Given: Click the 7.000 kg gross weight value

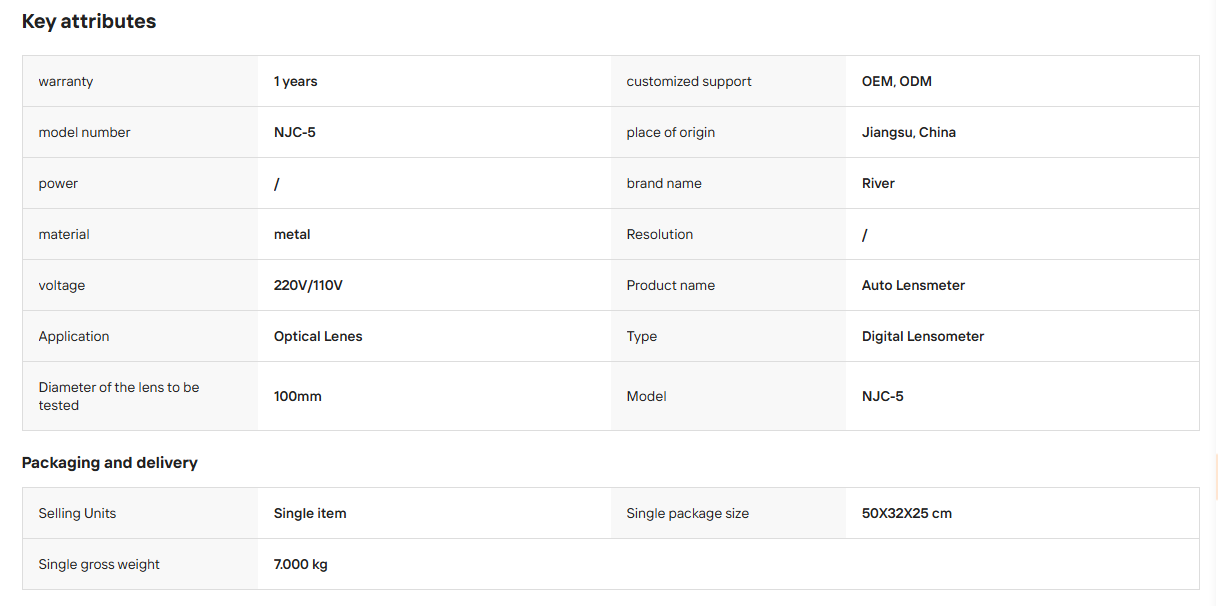Looking at the screenshot, I should (301, 564).
